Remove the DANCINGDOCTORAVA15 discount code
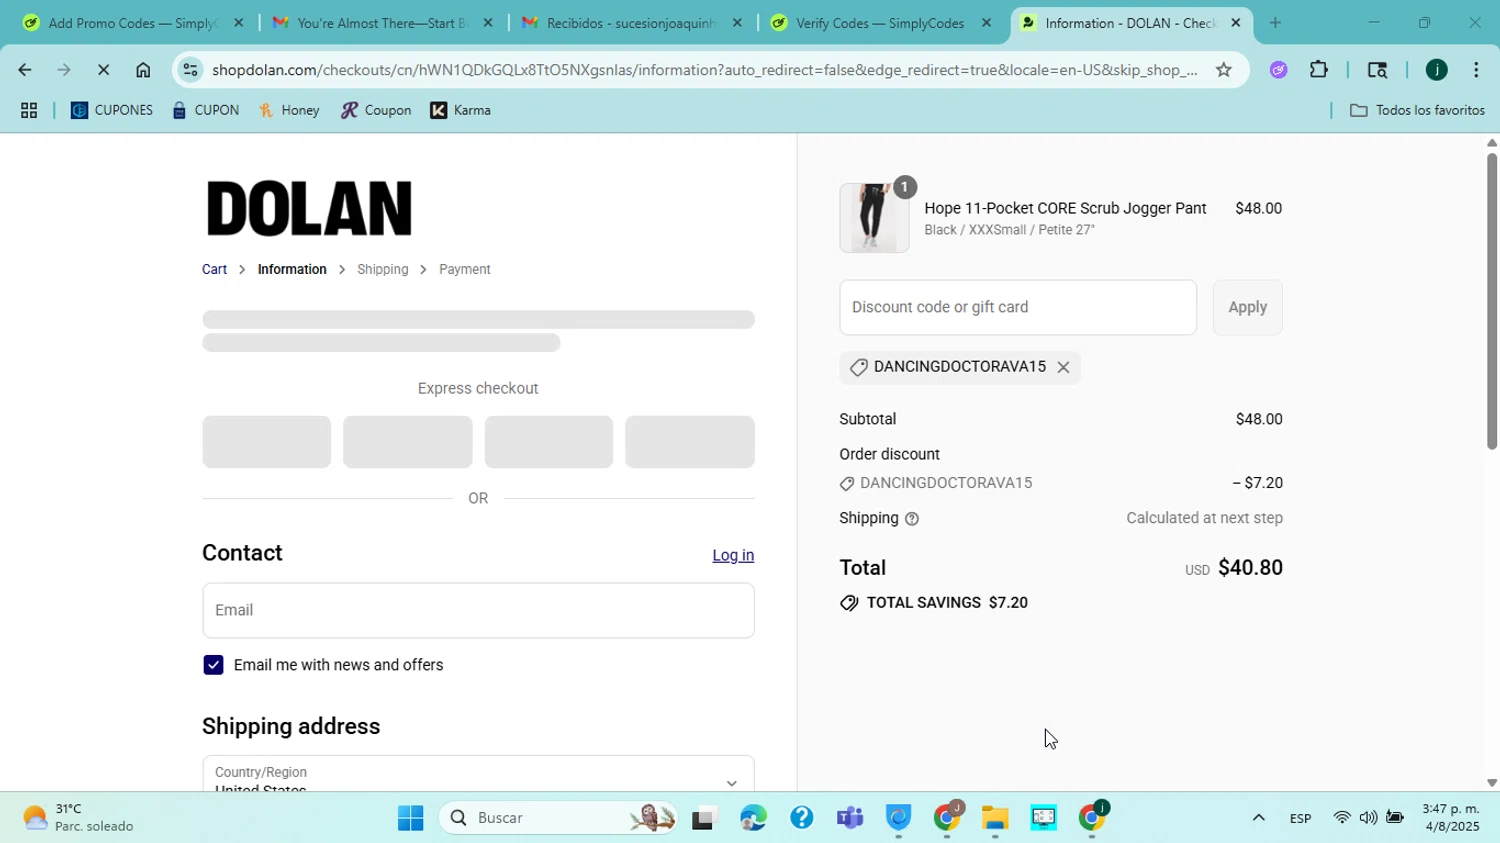 pyautogui.click(x=1063, y=368)
